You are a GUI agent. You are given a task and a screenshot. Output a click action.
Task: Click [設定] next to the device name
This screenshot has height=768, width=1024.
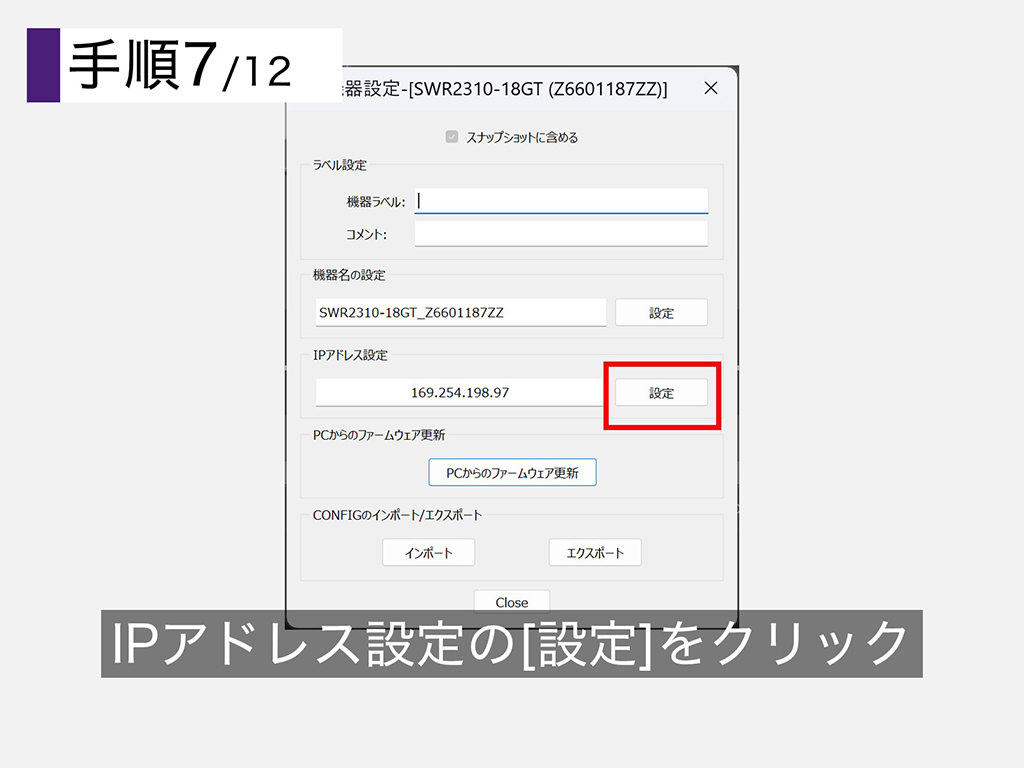661,312
